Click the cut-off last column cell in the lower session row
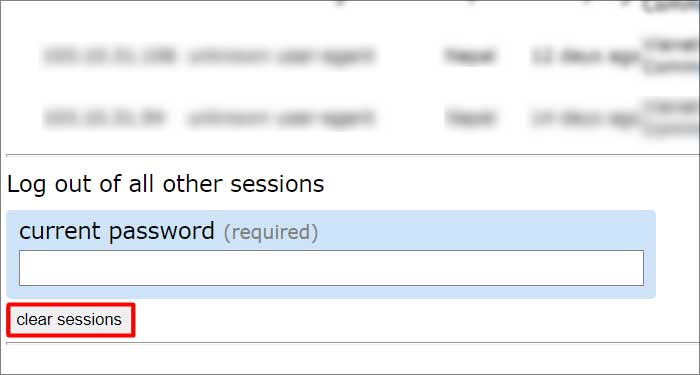Viewport: 700px width, 375px height. pos(671,118)
